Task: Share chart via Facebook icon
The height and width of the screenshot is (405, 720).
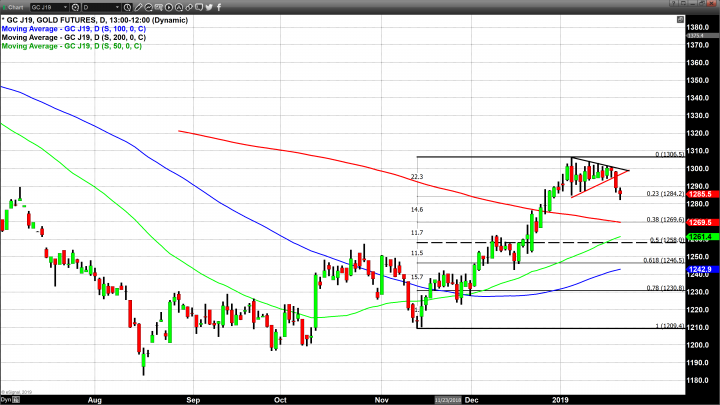Action: click(x=219, y=7)
